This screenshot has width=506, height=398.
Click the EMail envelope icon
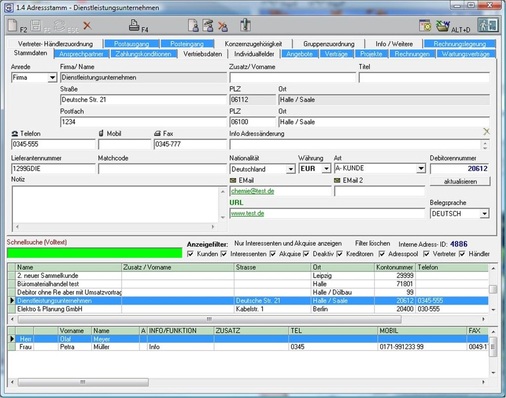[233, 180]
